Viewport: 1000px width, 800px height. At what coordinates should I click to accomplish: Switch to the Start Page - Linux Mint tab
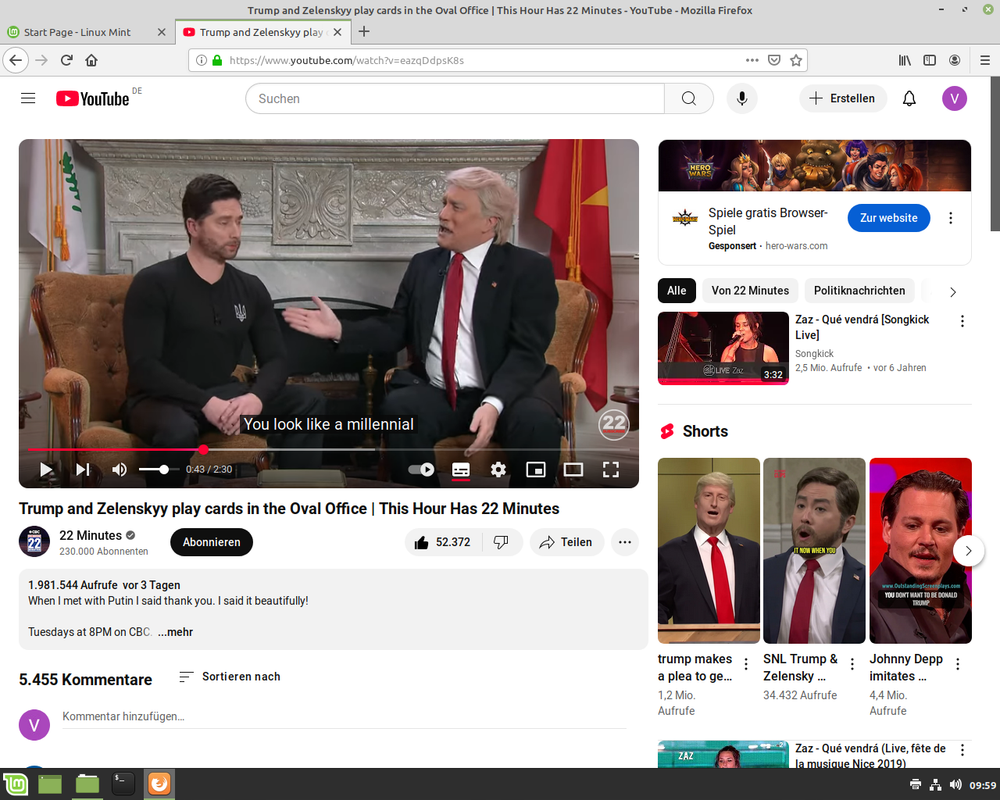[87, 32]
